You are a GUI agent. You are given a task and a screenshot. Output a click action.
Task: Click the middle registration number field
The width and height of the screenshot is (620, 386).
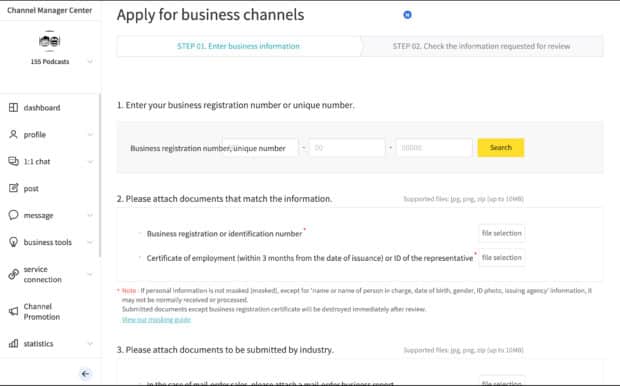point(347,148)
